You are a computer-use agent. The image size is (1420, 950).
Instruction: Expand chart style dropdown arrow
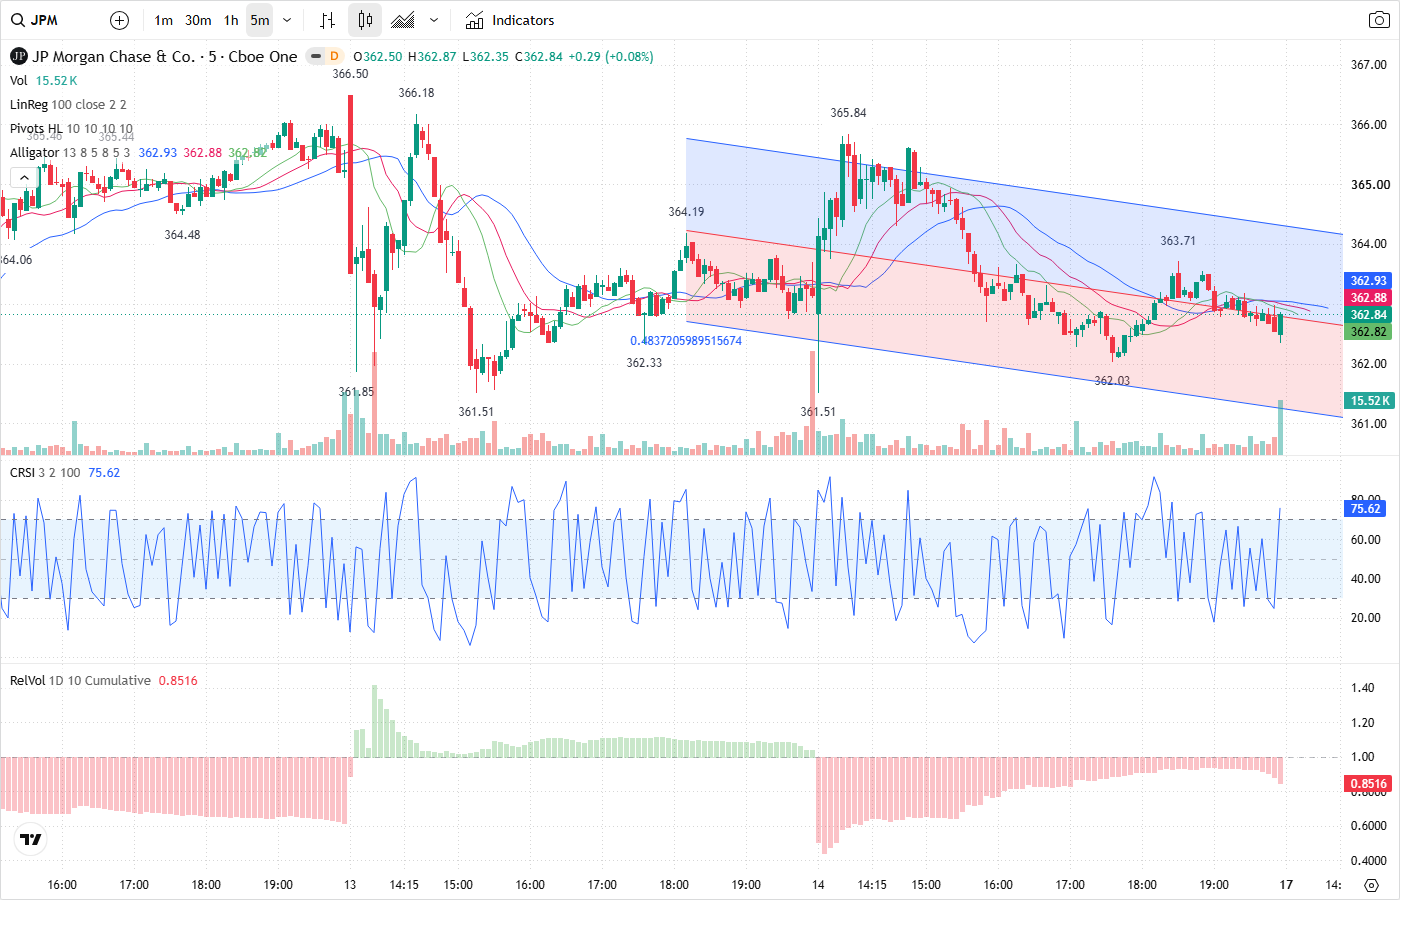(433, 20)
